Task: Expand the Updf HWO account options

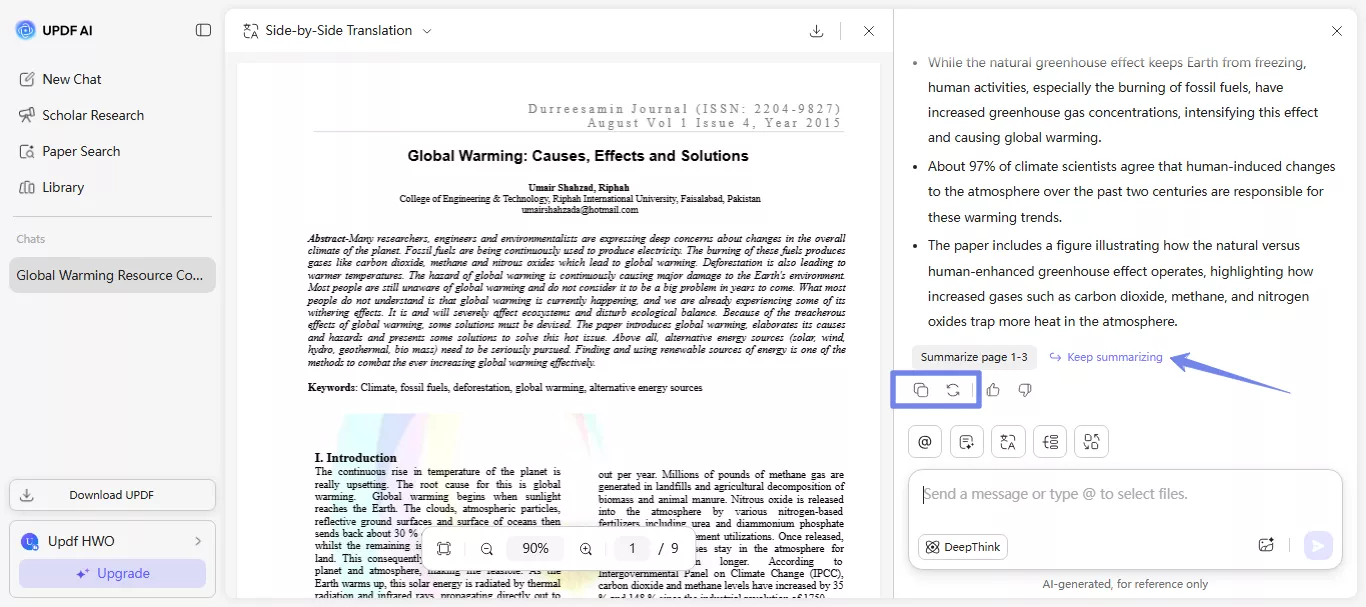Action: click(x=197, y=541)
